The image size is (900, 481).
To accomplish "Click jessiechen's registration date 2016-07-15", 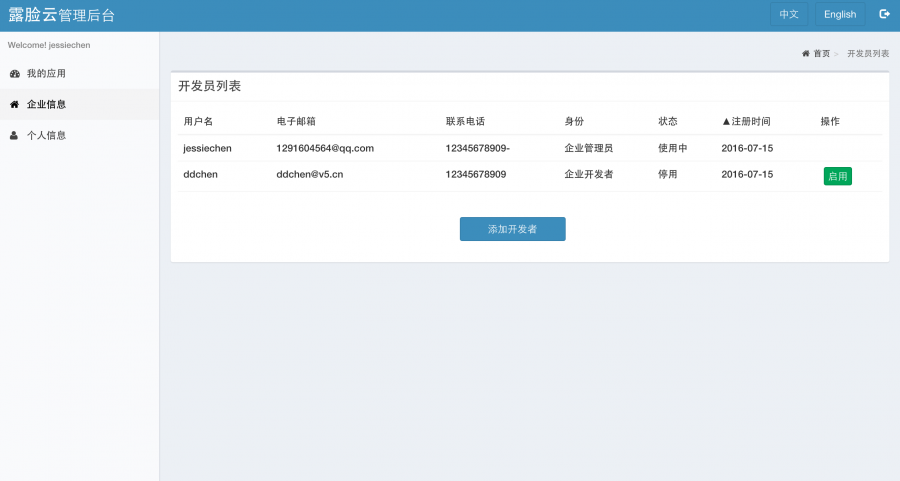I will pyautogui.click(x=747, y=148).
